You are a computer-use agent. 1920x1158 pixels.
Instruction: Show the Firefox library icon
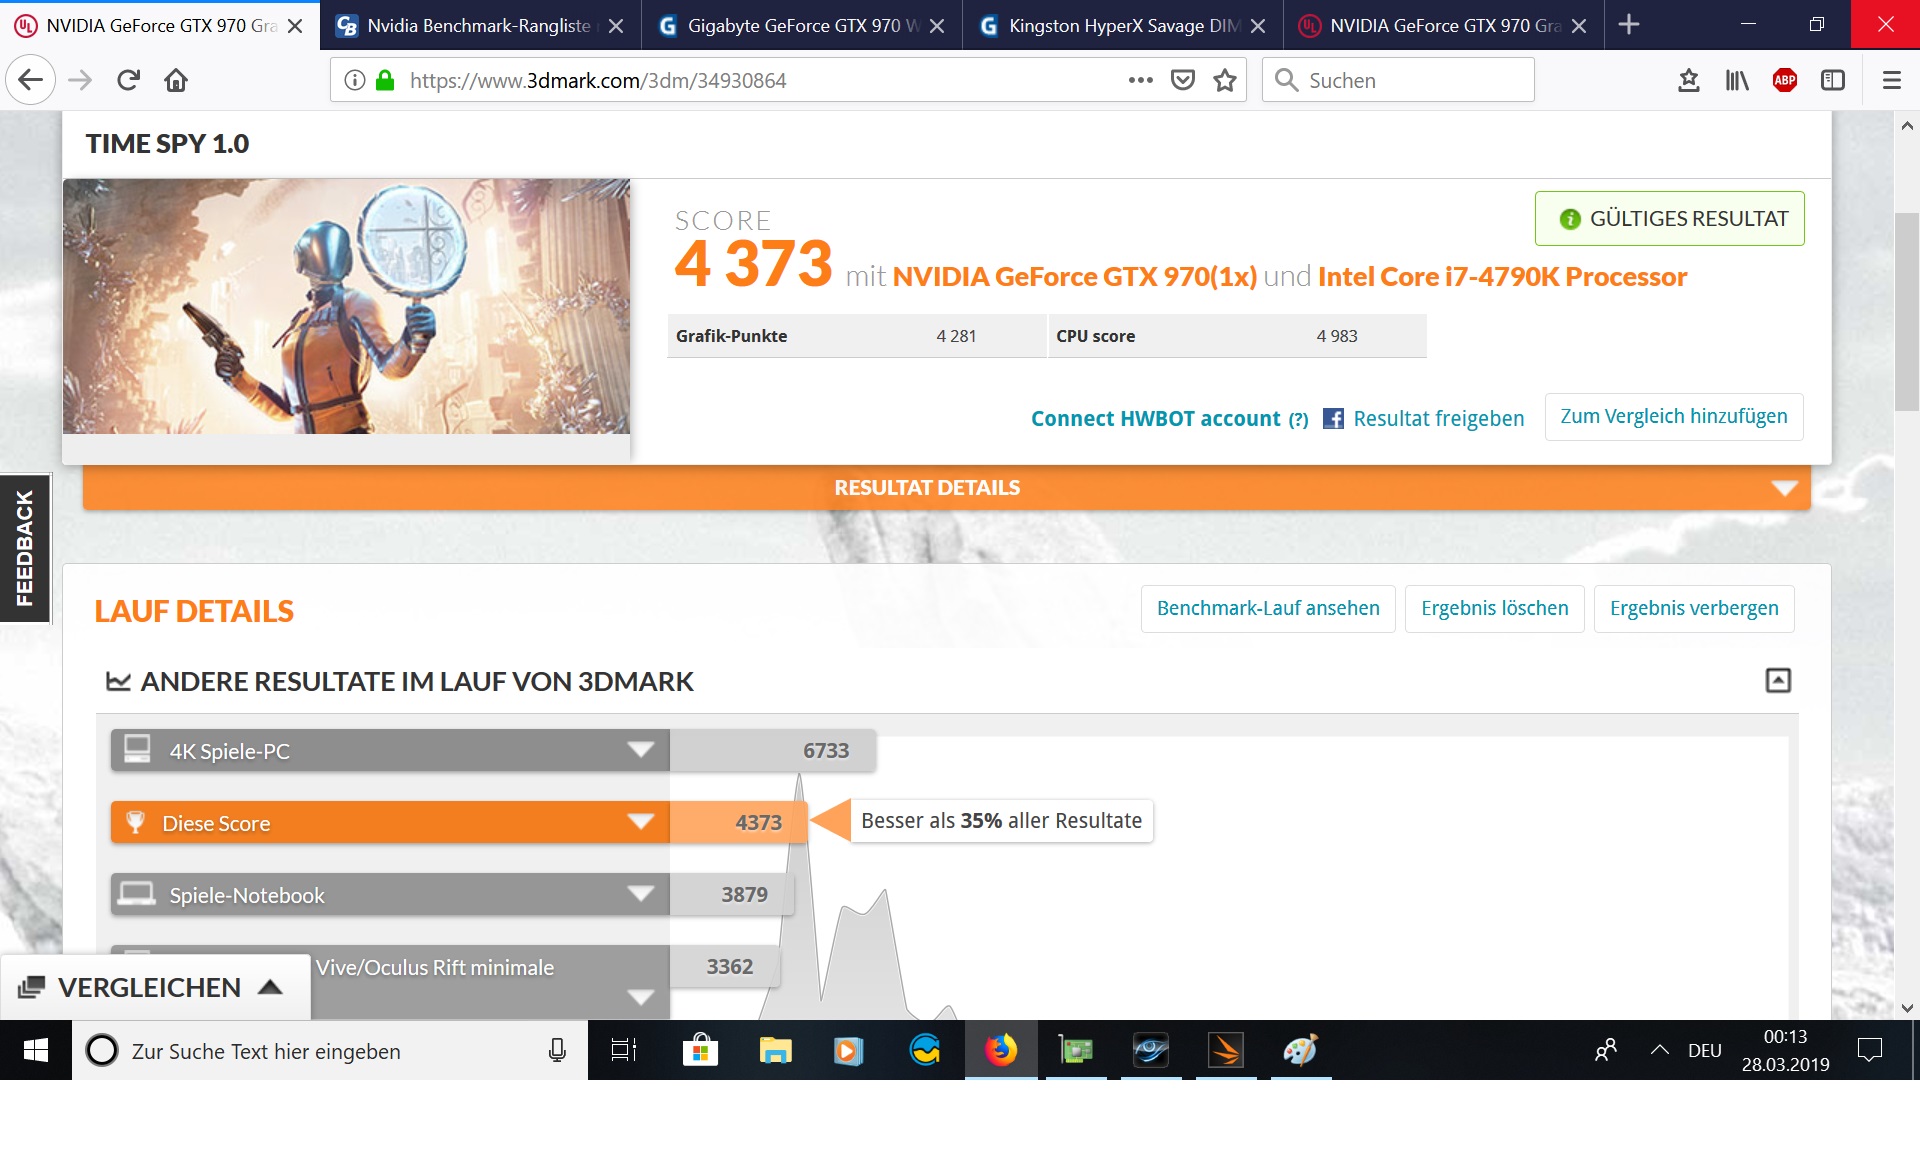[x=1737, y=80]
